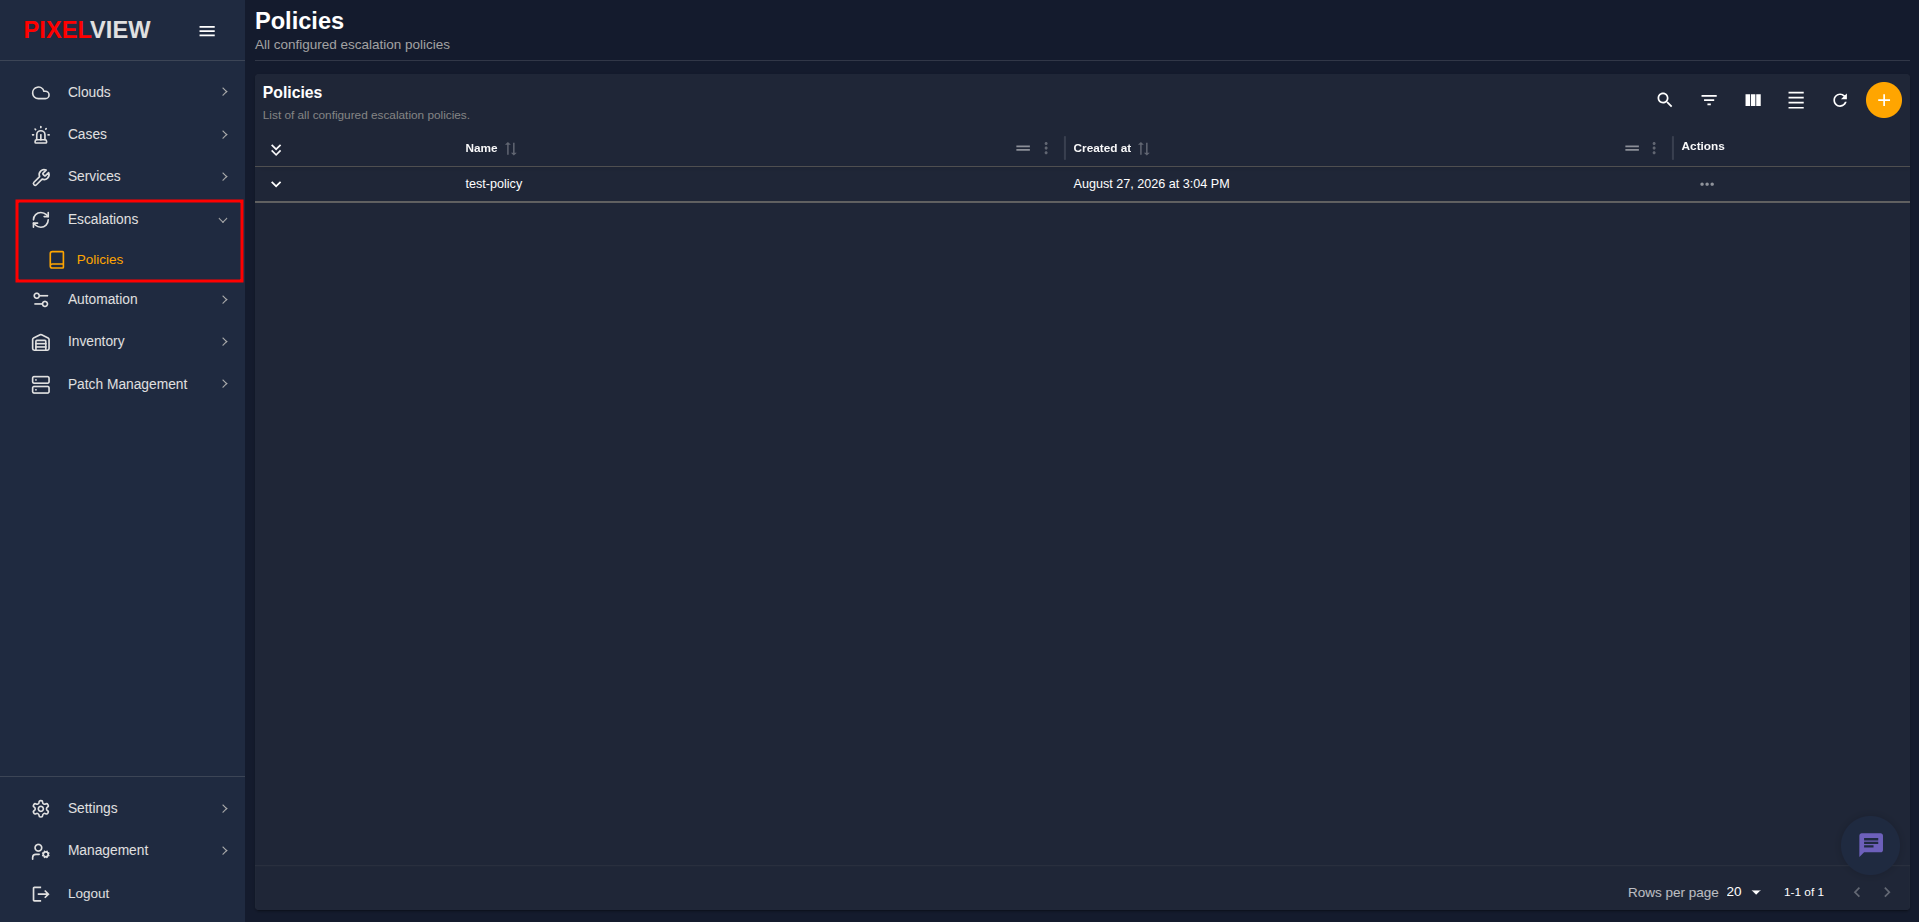Viewport: 1919px width, 922px height.
Task: Open test-policy row actions menu
Action: [x=1707, y=184]
